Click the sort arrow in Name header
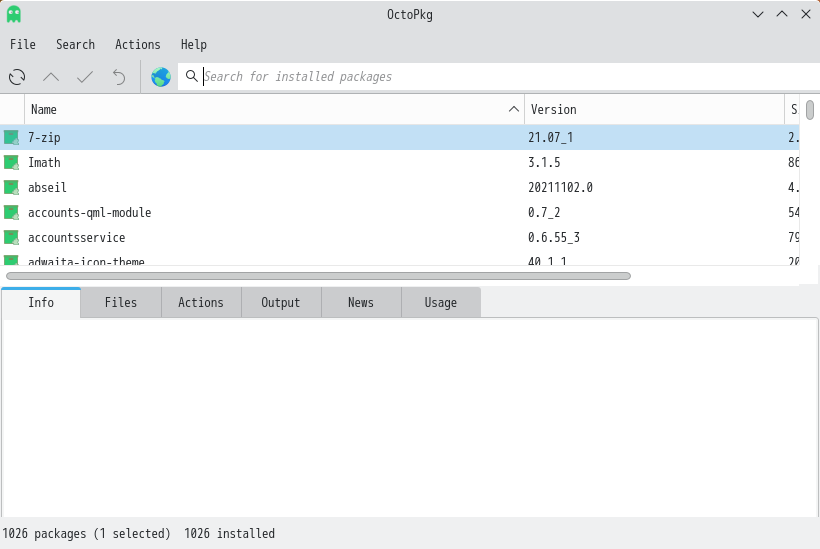820x549 pixels. tap(514, 109)
